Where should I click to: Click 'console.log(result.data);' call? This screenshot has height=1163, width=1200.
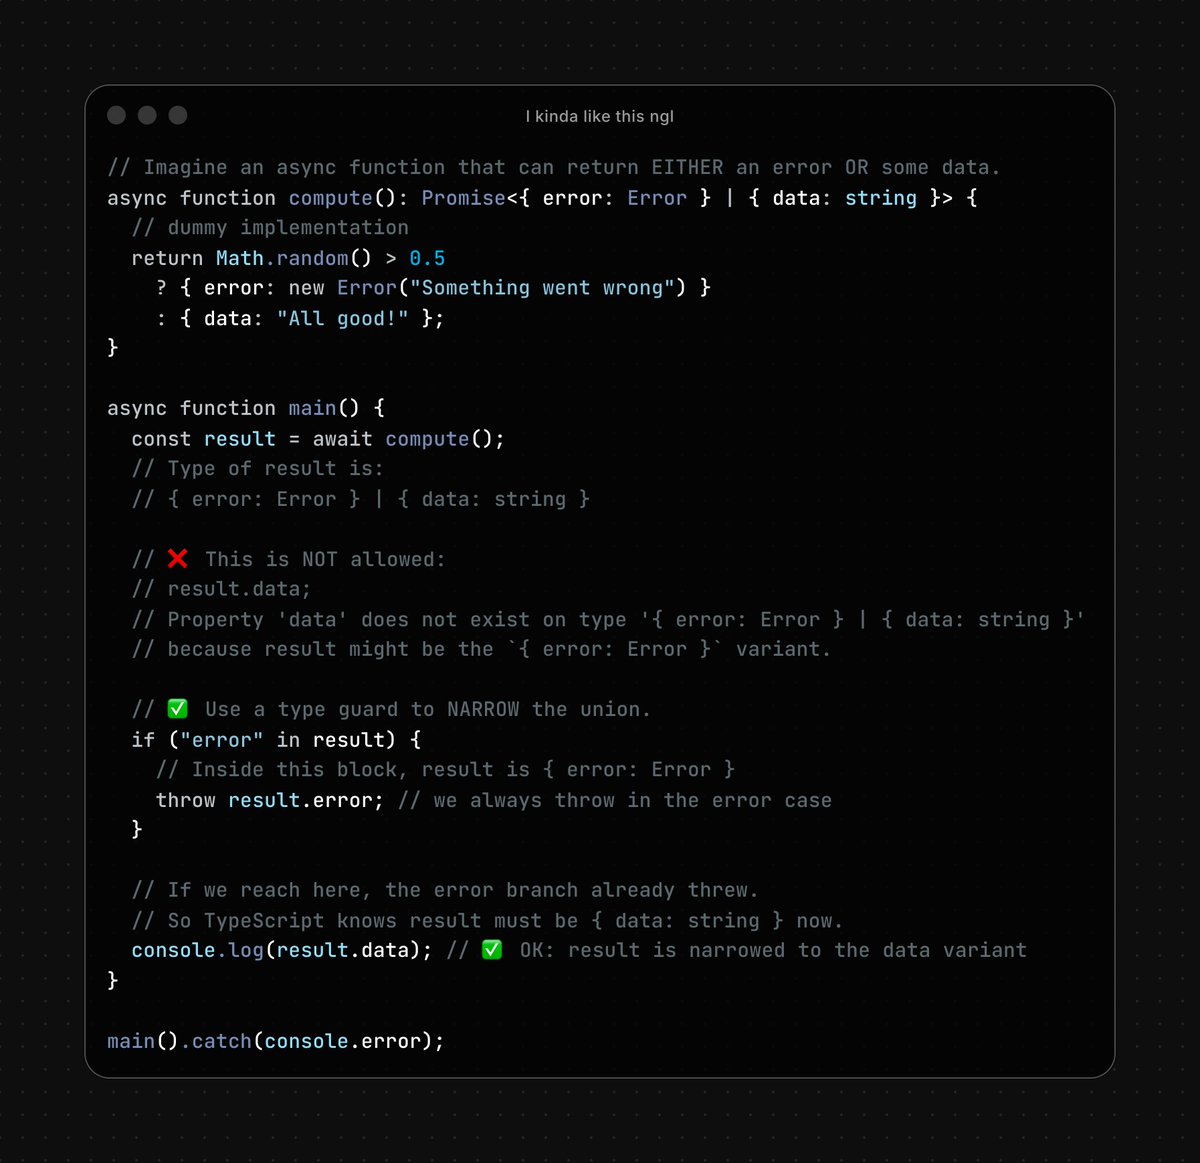(282, 950)
